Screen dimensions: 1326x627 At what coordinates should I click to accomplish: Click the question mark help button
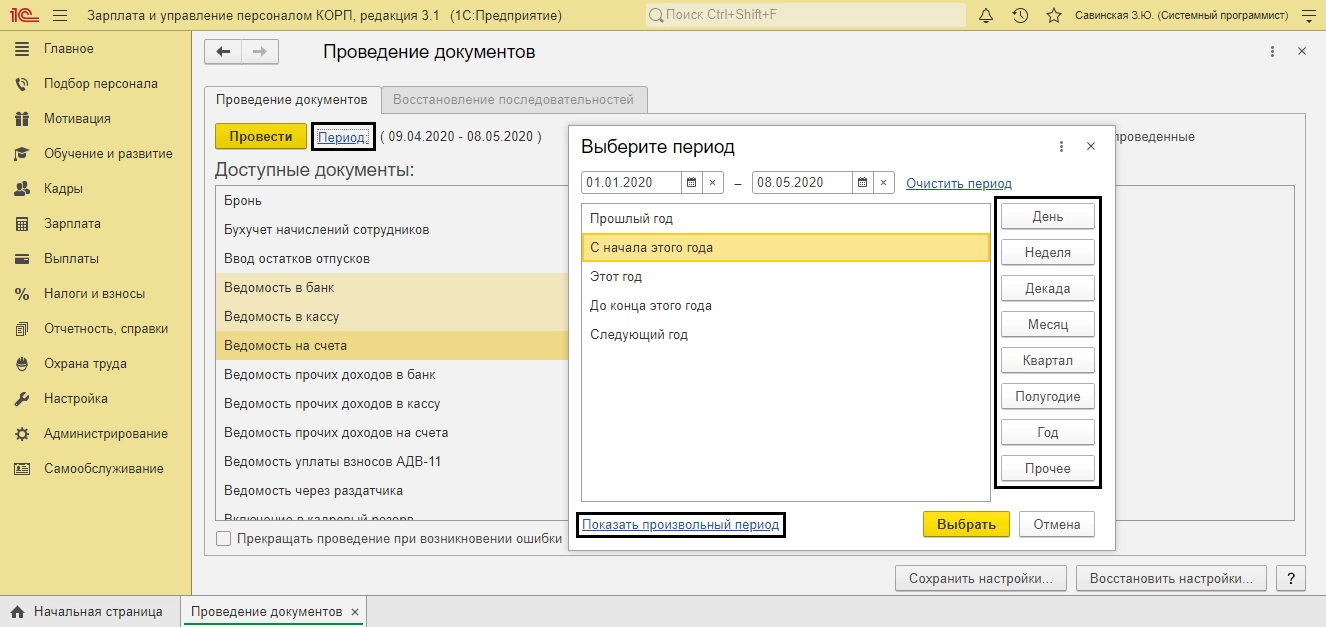click(1291, 579)
